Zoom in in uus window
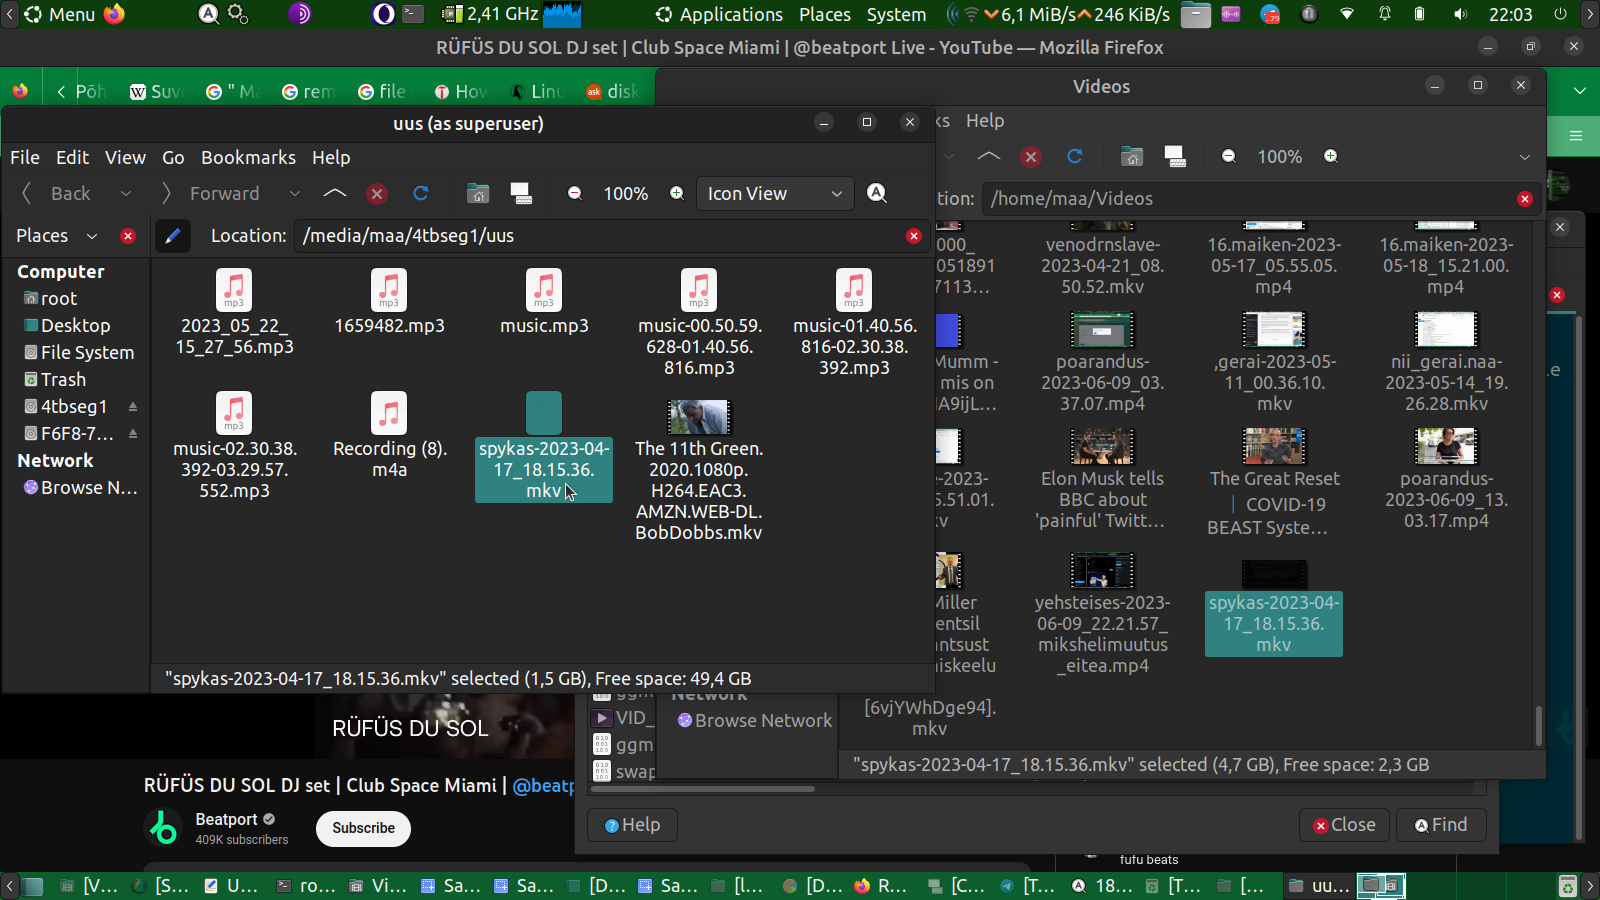Image resolution: width=1600 pixels, height=900 pixels. 677,193
